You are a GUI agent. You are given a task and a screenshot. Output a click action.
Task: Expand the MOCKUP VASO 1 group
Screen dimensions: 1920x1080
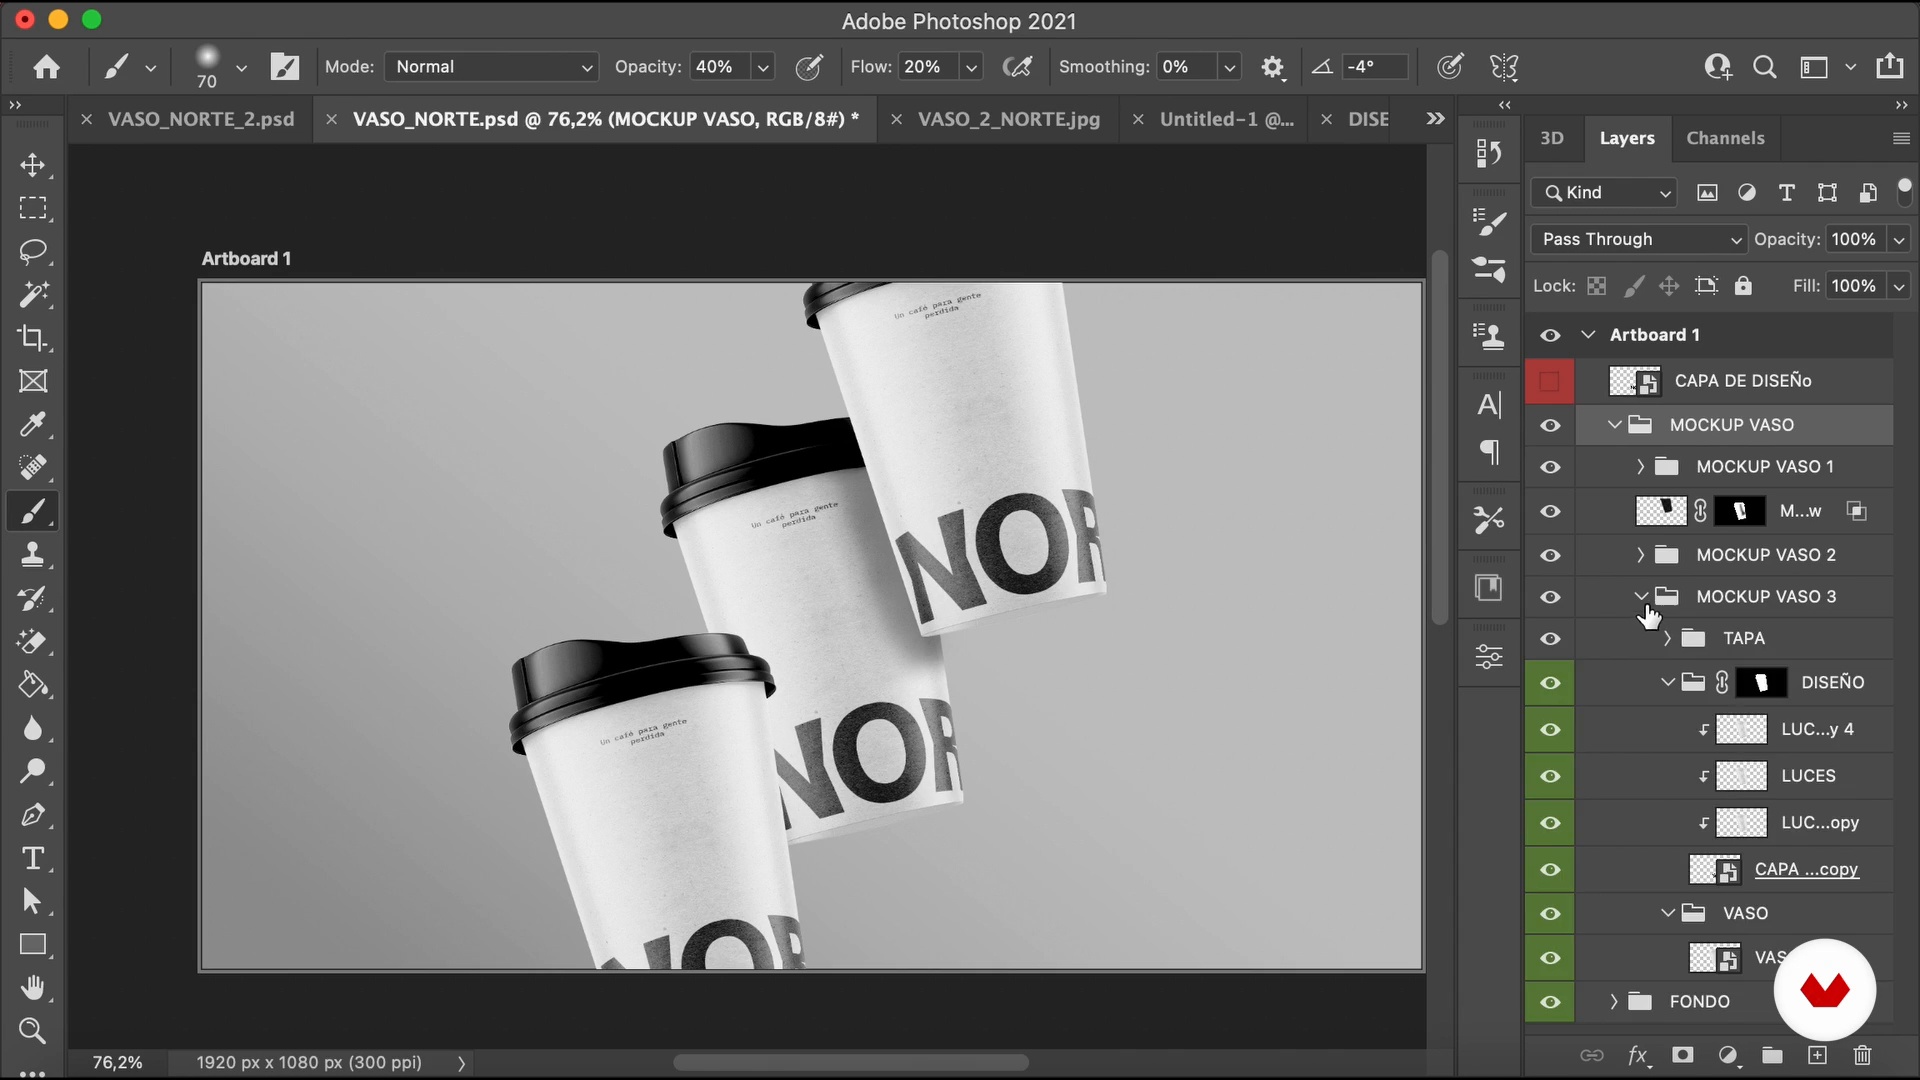click(x=1640, y=467)
